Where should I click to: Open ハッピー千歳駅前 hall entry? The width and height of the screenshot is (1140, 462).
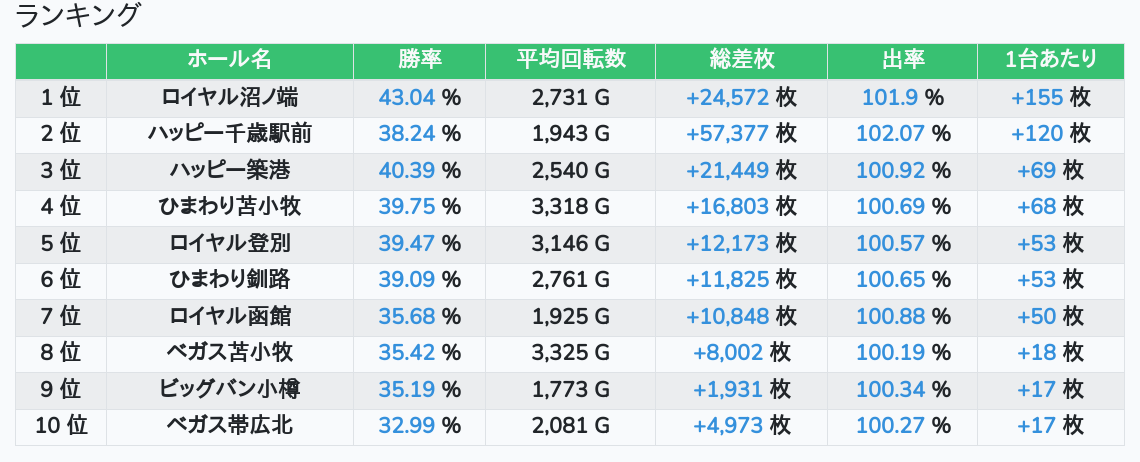[x=229, y=134]
